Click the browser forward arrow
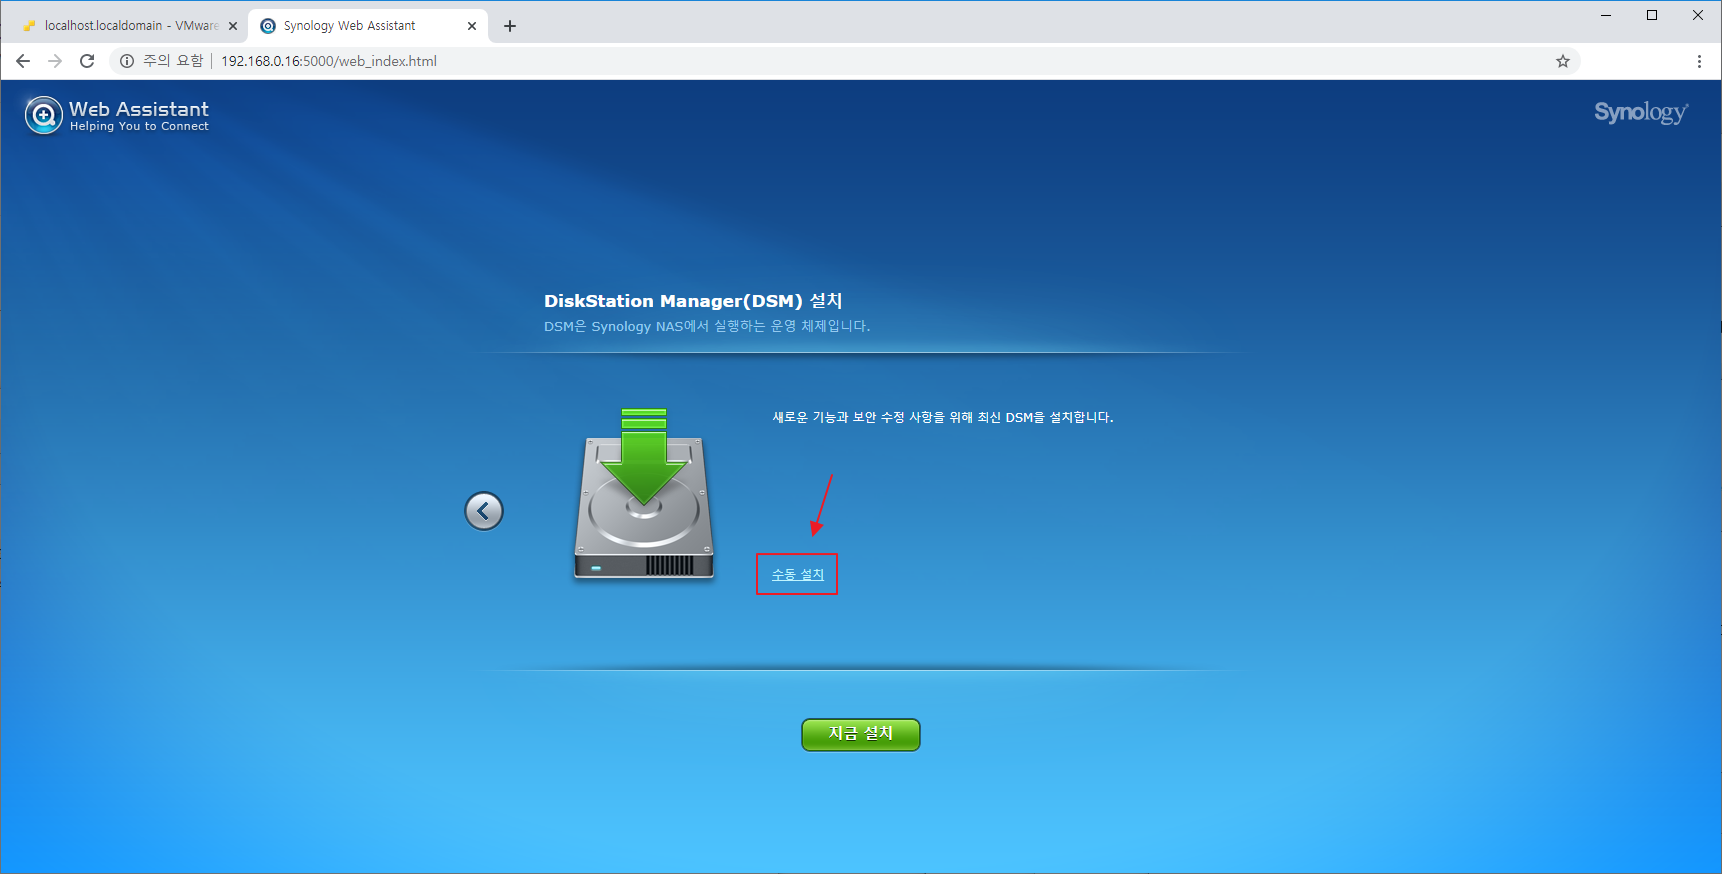Image resolution: width=1722 pixels, height=874 pixels. [55, 61]
